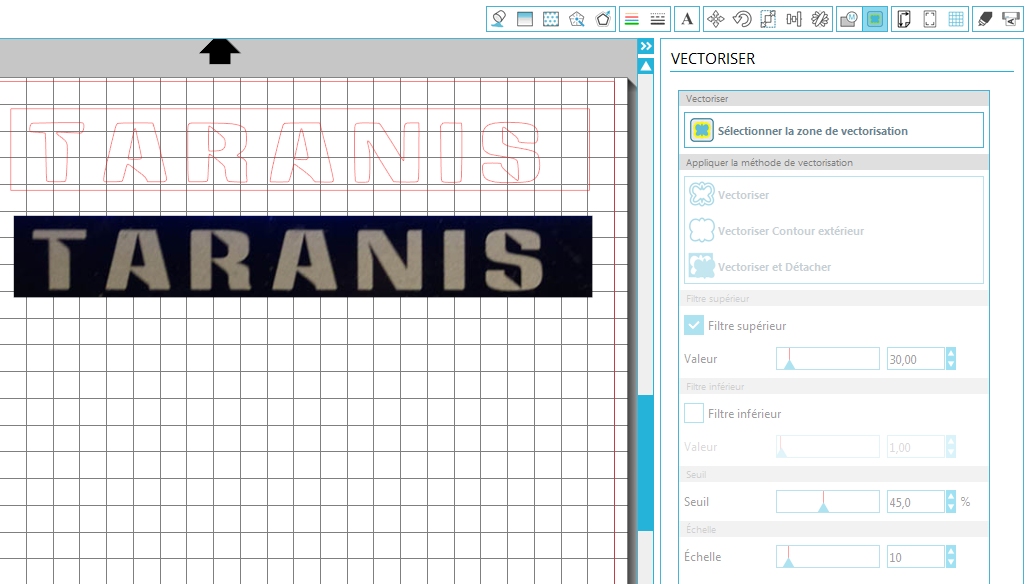Decrease the Seuil value with down arrow

(x=951, y=507)
